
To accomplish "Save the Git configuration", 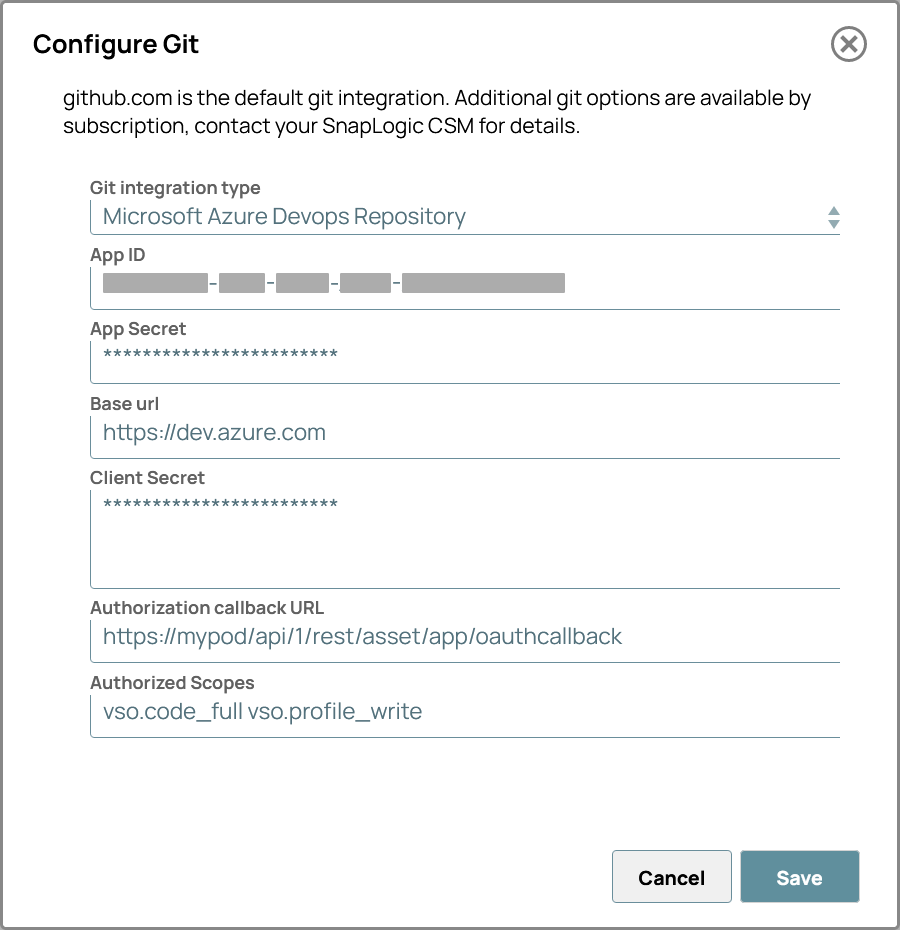I will (799, 877).
